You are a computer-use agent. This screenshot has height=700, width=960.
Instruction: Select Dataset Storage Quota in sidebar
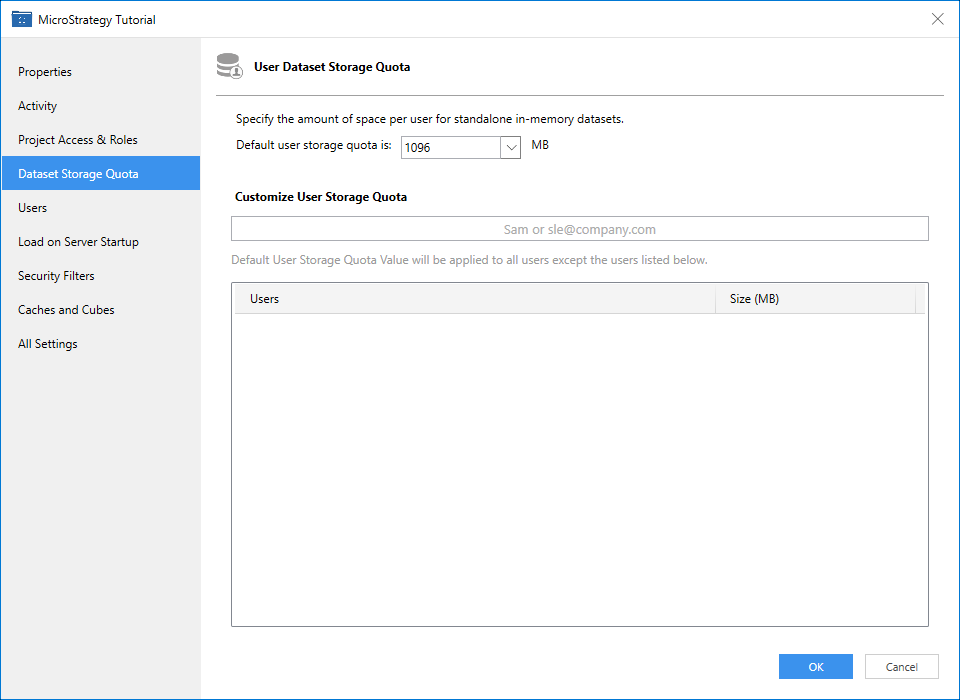(78, 174)
